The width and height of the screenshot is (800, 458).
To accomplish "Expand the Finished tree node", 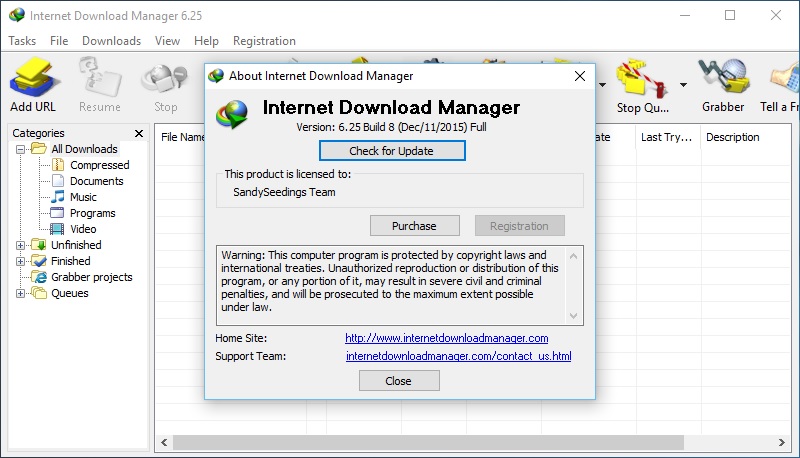I will [x=20, y=261].
